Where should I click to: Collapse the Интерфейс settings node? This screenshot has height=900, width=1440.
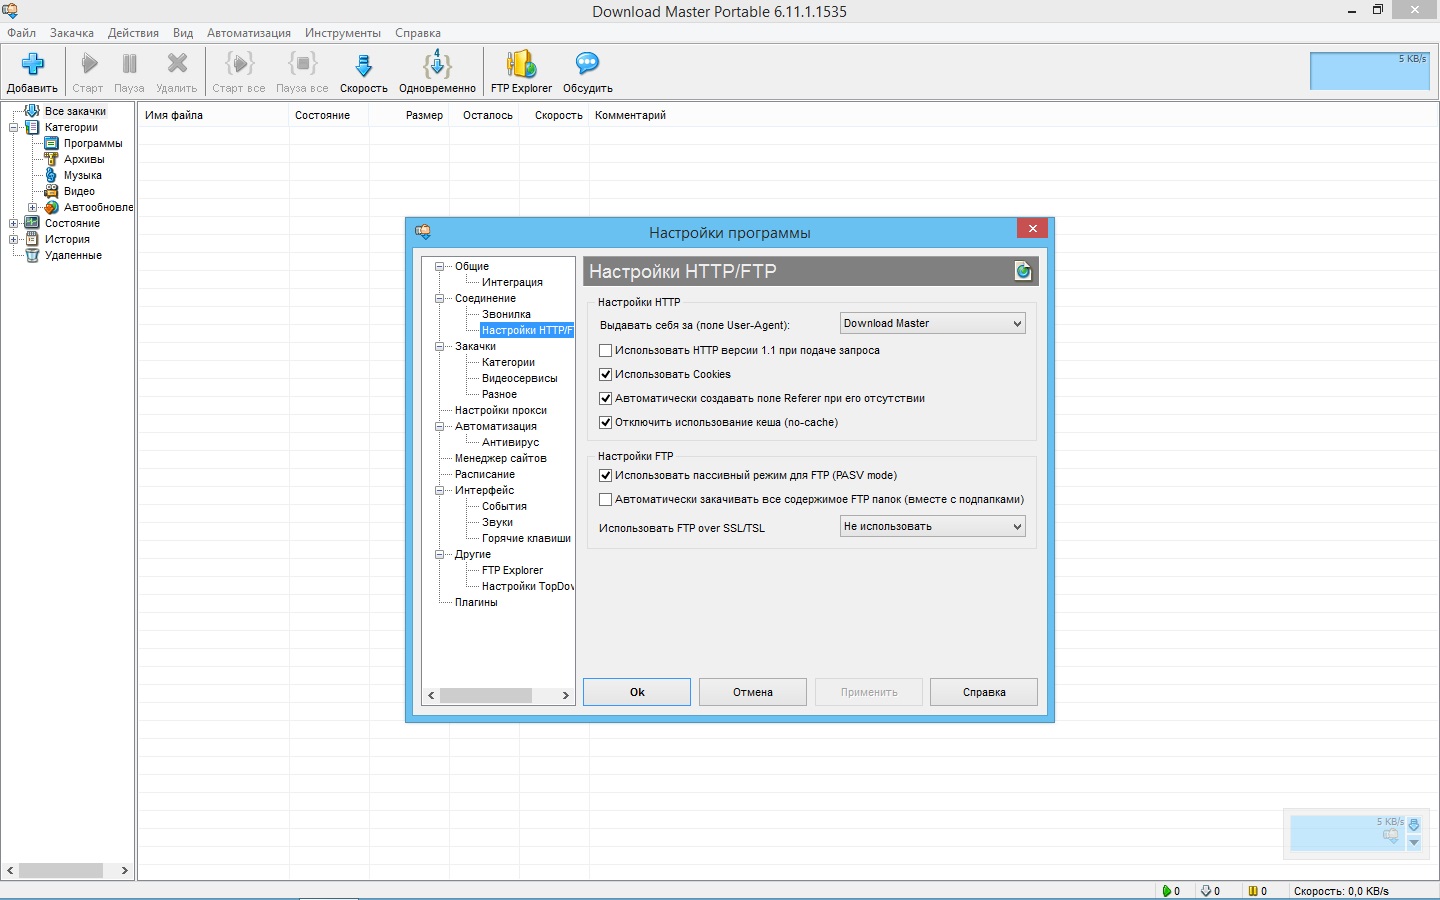click(439, 491)
